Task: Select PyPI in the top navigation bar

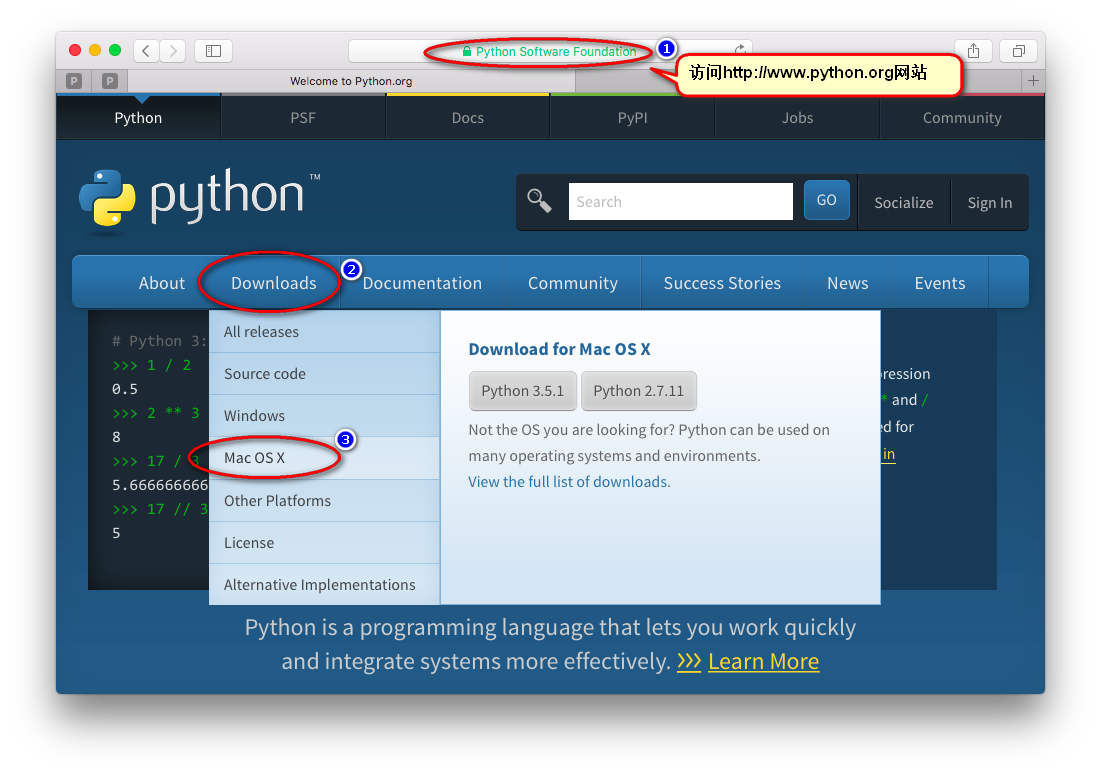Action: tap(632, 117)
